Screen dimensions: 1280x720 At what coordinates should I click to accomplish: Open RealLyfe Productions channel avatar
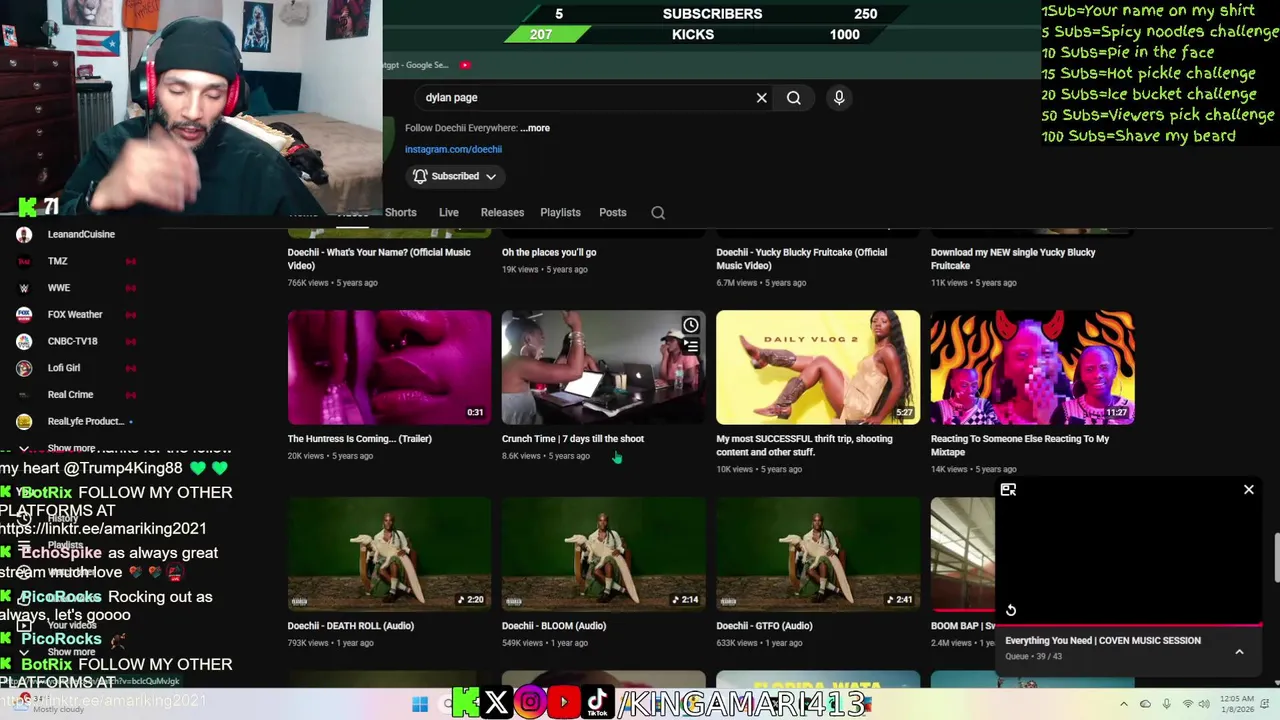click(x=24, y=422)
